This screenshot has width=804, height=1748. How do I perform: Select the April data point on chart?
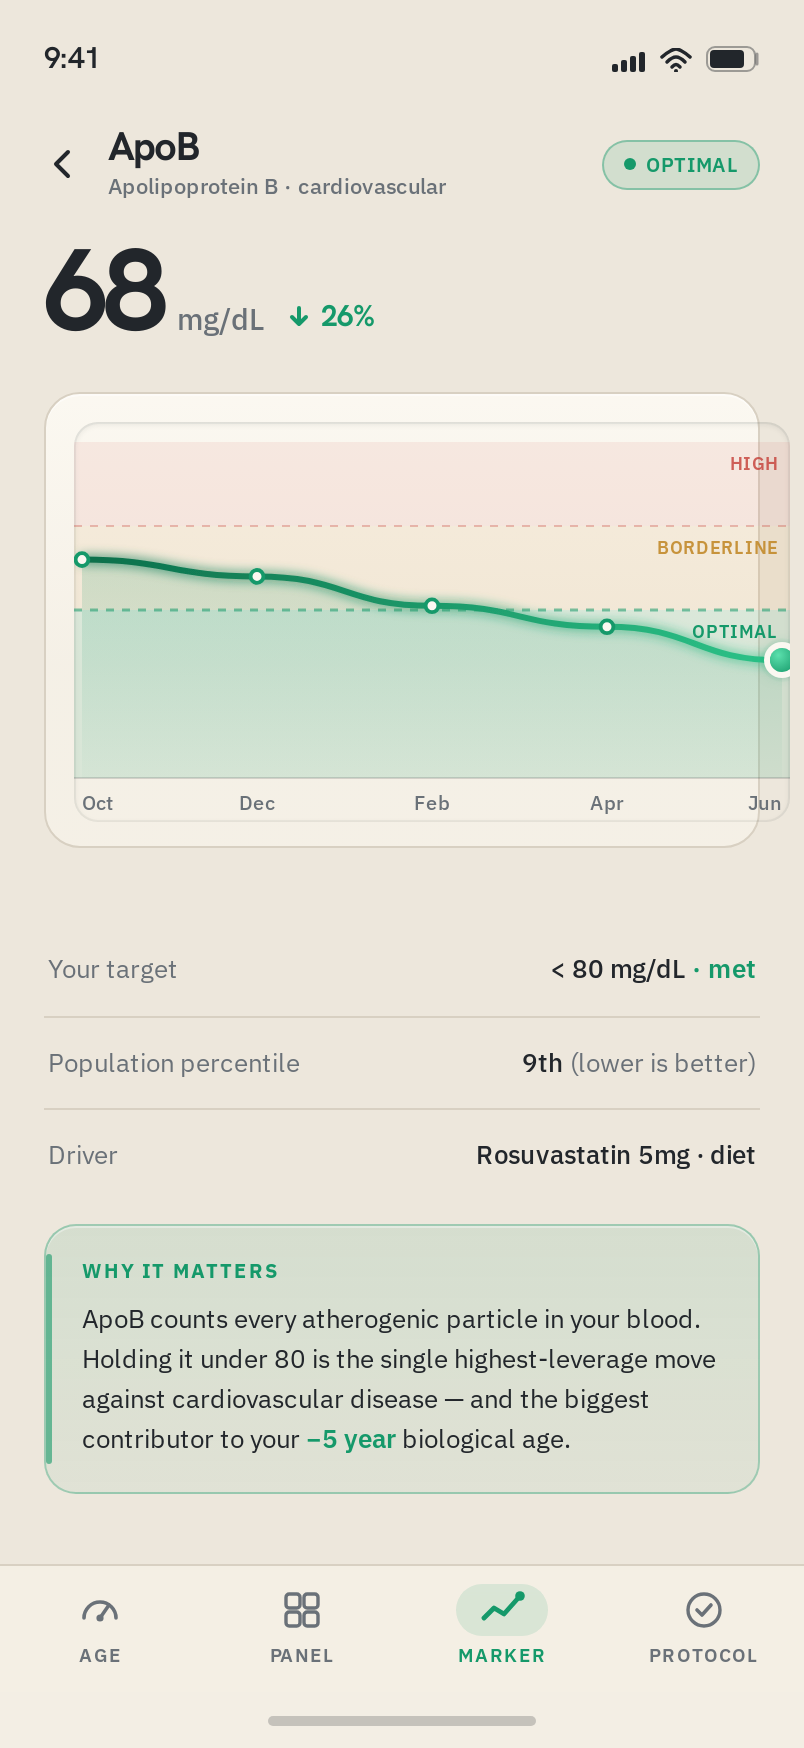tap(607, 627)
